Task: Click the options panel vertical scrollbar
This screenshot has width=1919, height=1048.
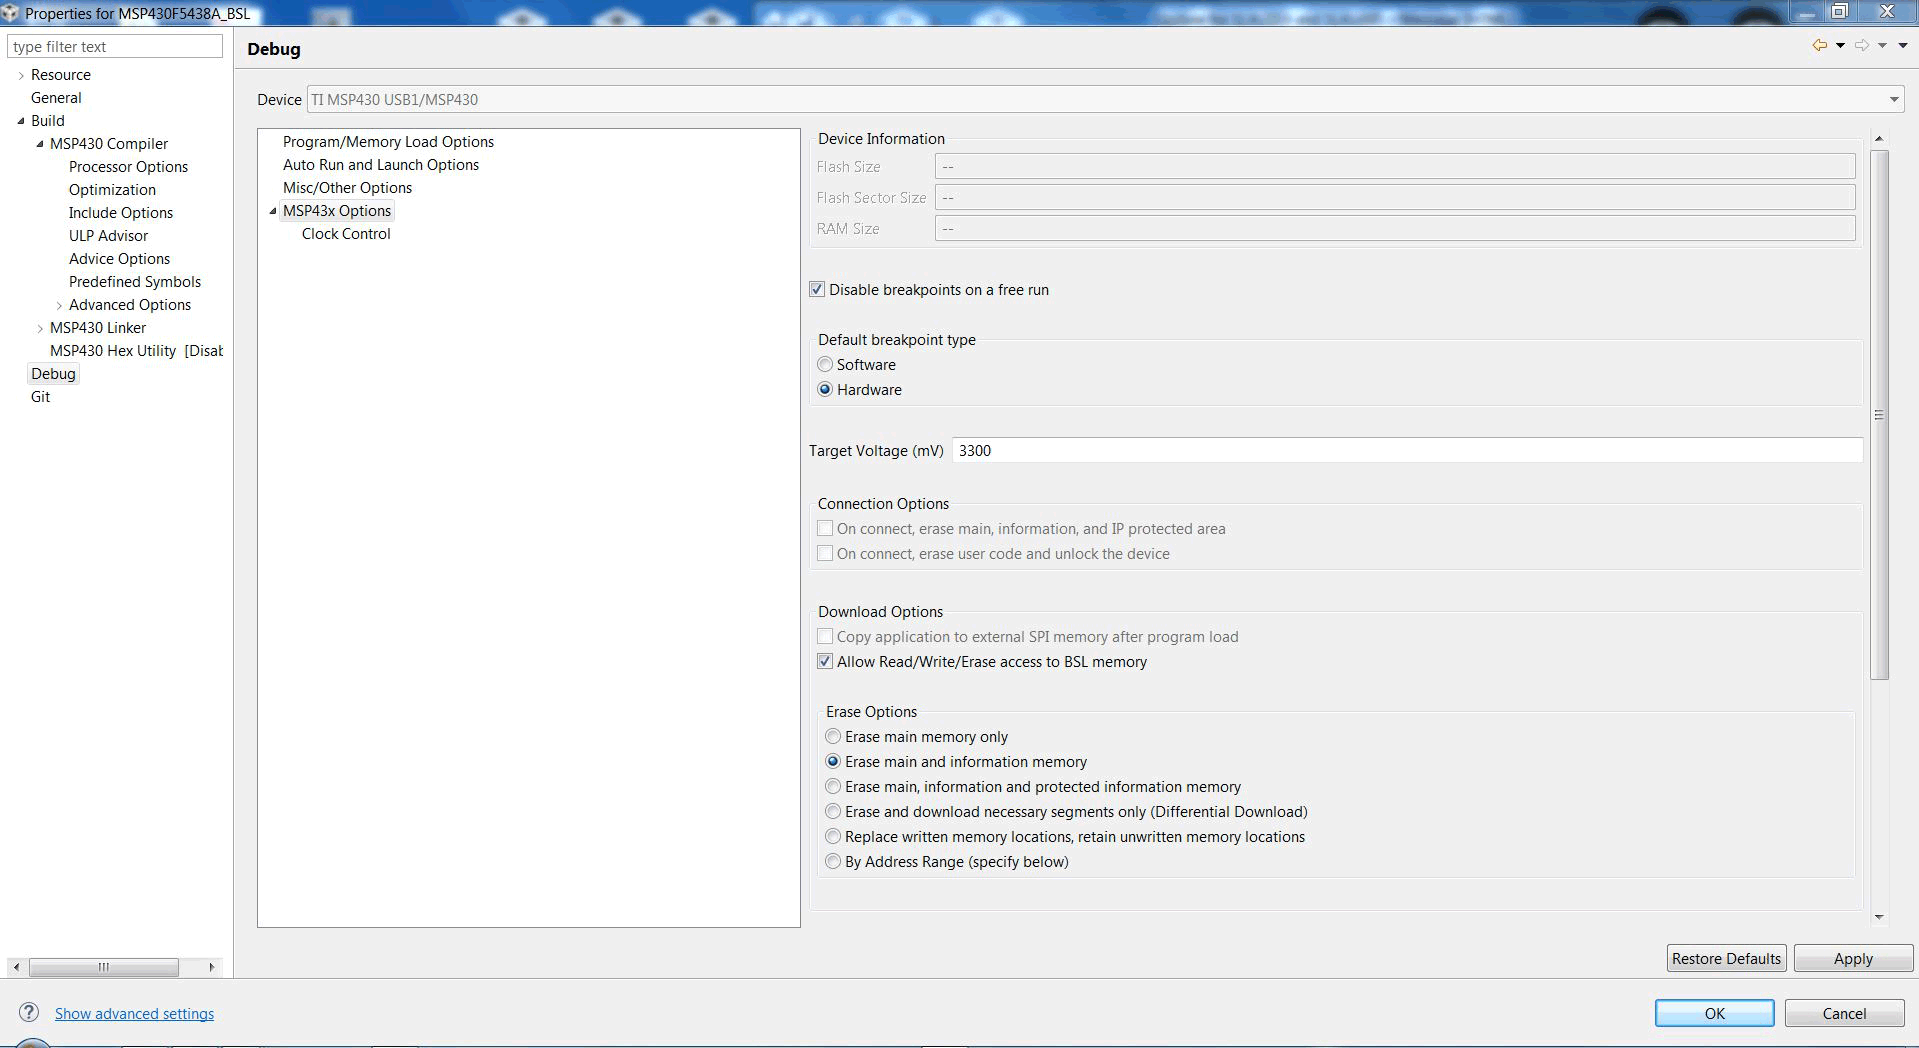Action: click(x=1879, y=415)
